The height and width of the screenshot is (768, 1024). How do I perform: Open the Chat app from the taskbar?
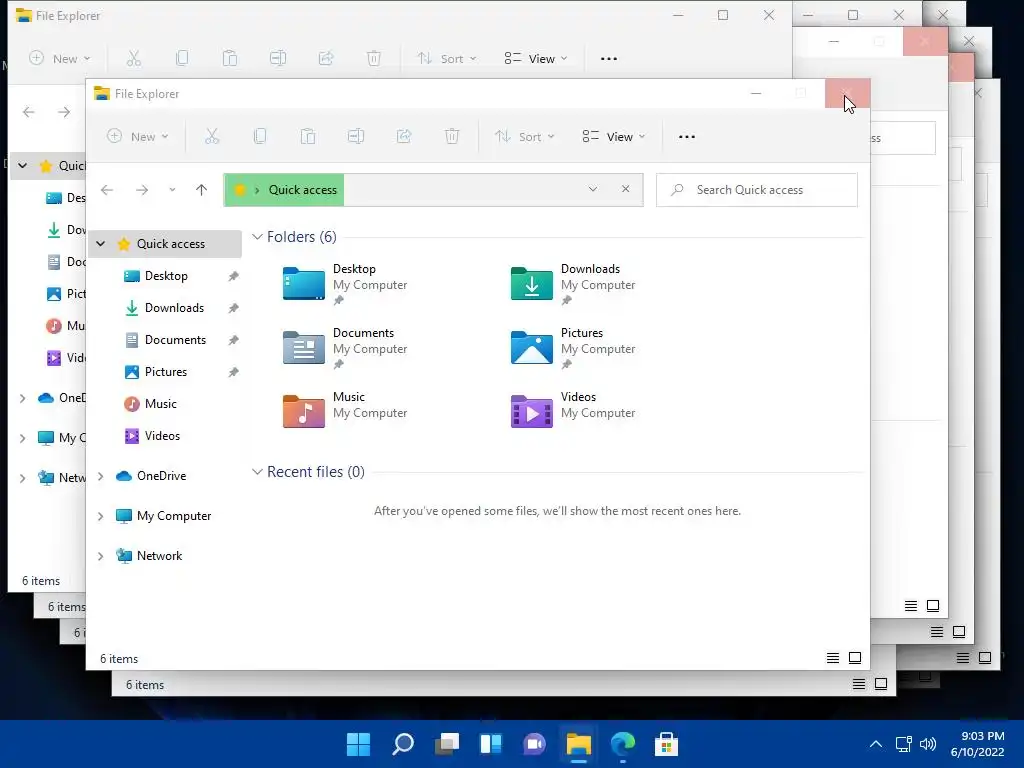[x=534, y=744]
